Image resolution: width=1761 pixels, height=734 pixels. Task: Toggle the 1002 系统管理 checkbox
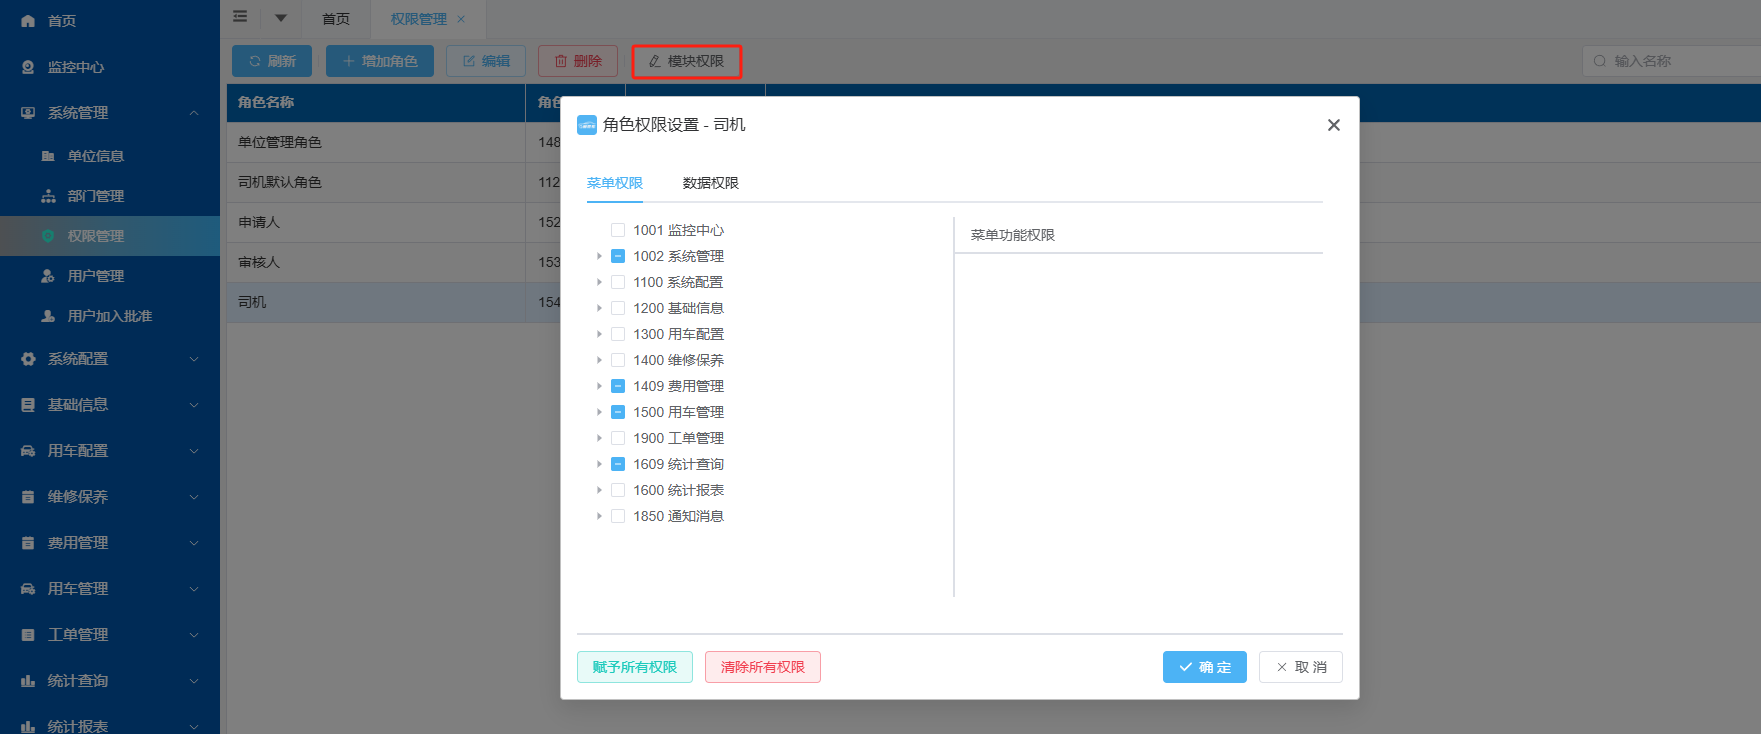(x=618, y=256)
